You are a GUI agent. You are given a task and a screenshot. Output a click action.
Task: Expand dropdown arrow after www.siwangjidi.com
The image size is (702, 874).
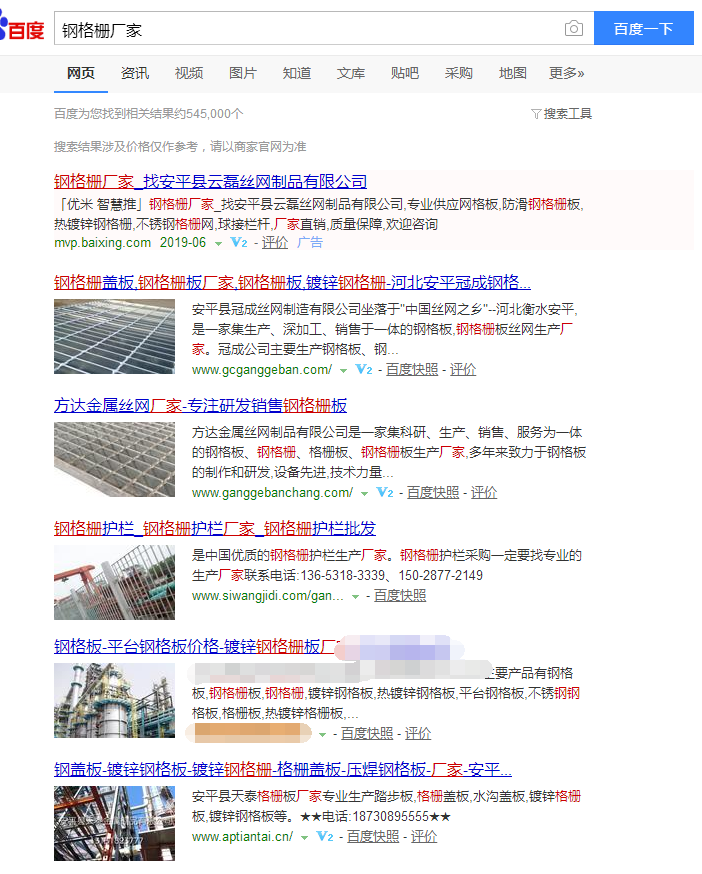[355, 597]
